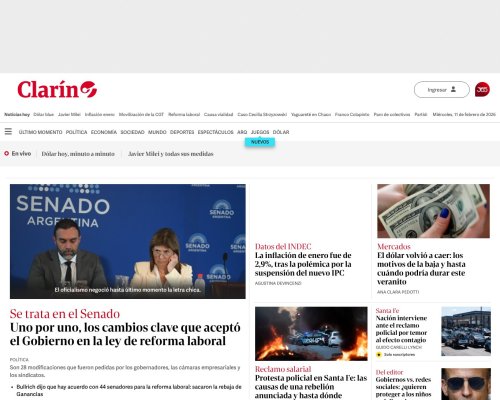
Task: Select the Mundo section
Action: click(x=157, y=132)
